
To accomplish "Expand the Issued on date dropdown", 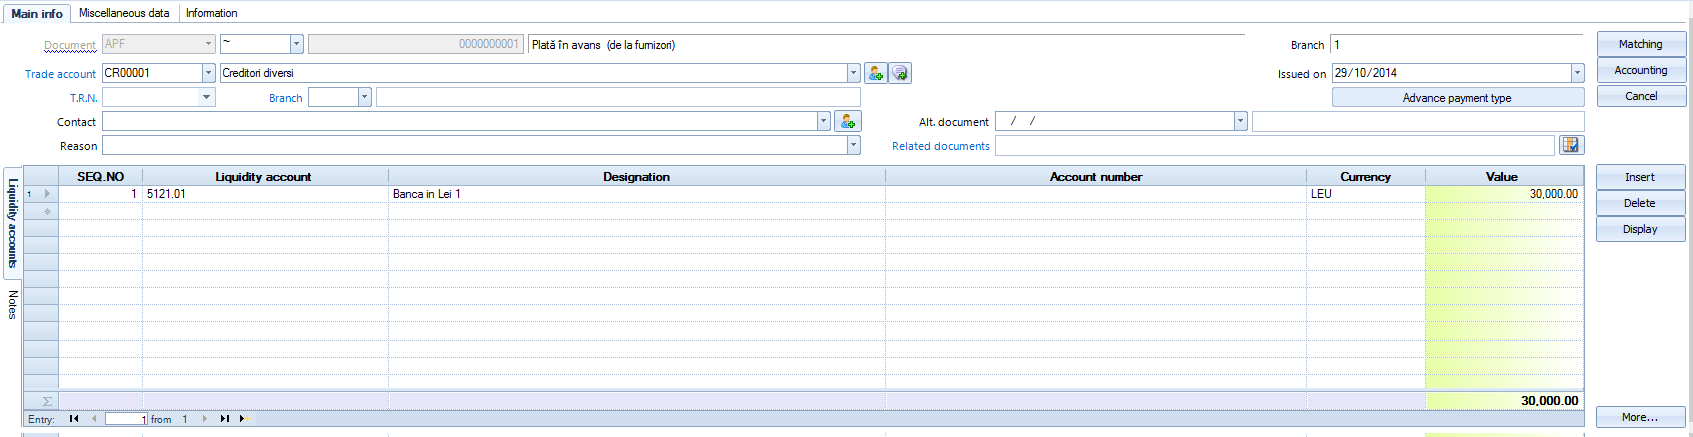I will [x=1577, y=73].
